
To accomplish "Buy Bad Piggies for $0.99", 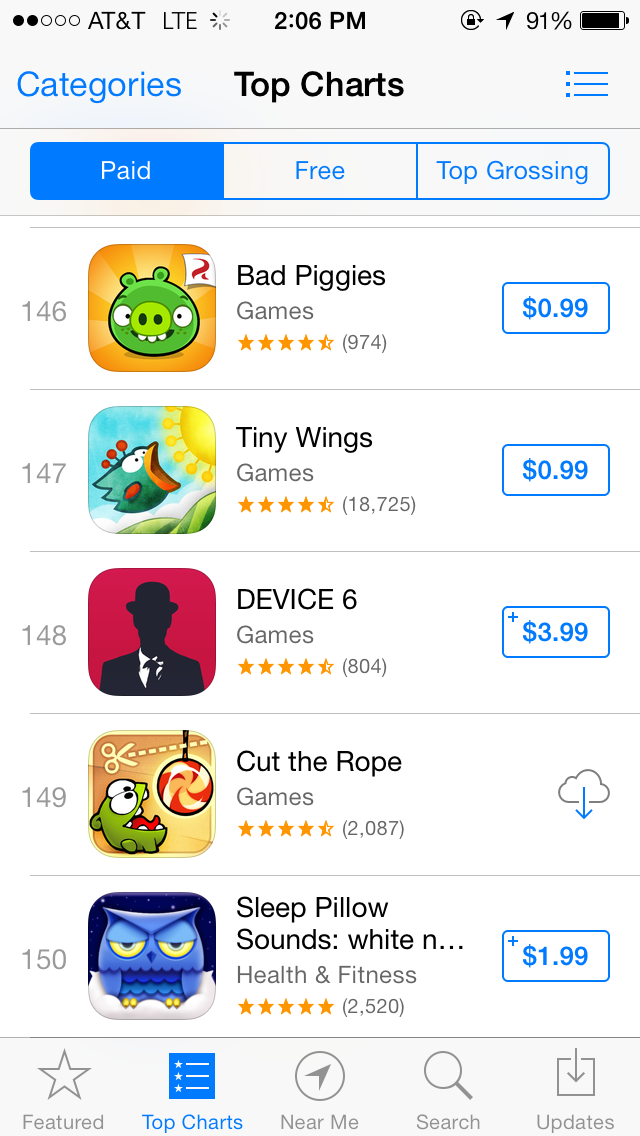I will coord(555,308).
